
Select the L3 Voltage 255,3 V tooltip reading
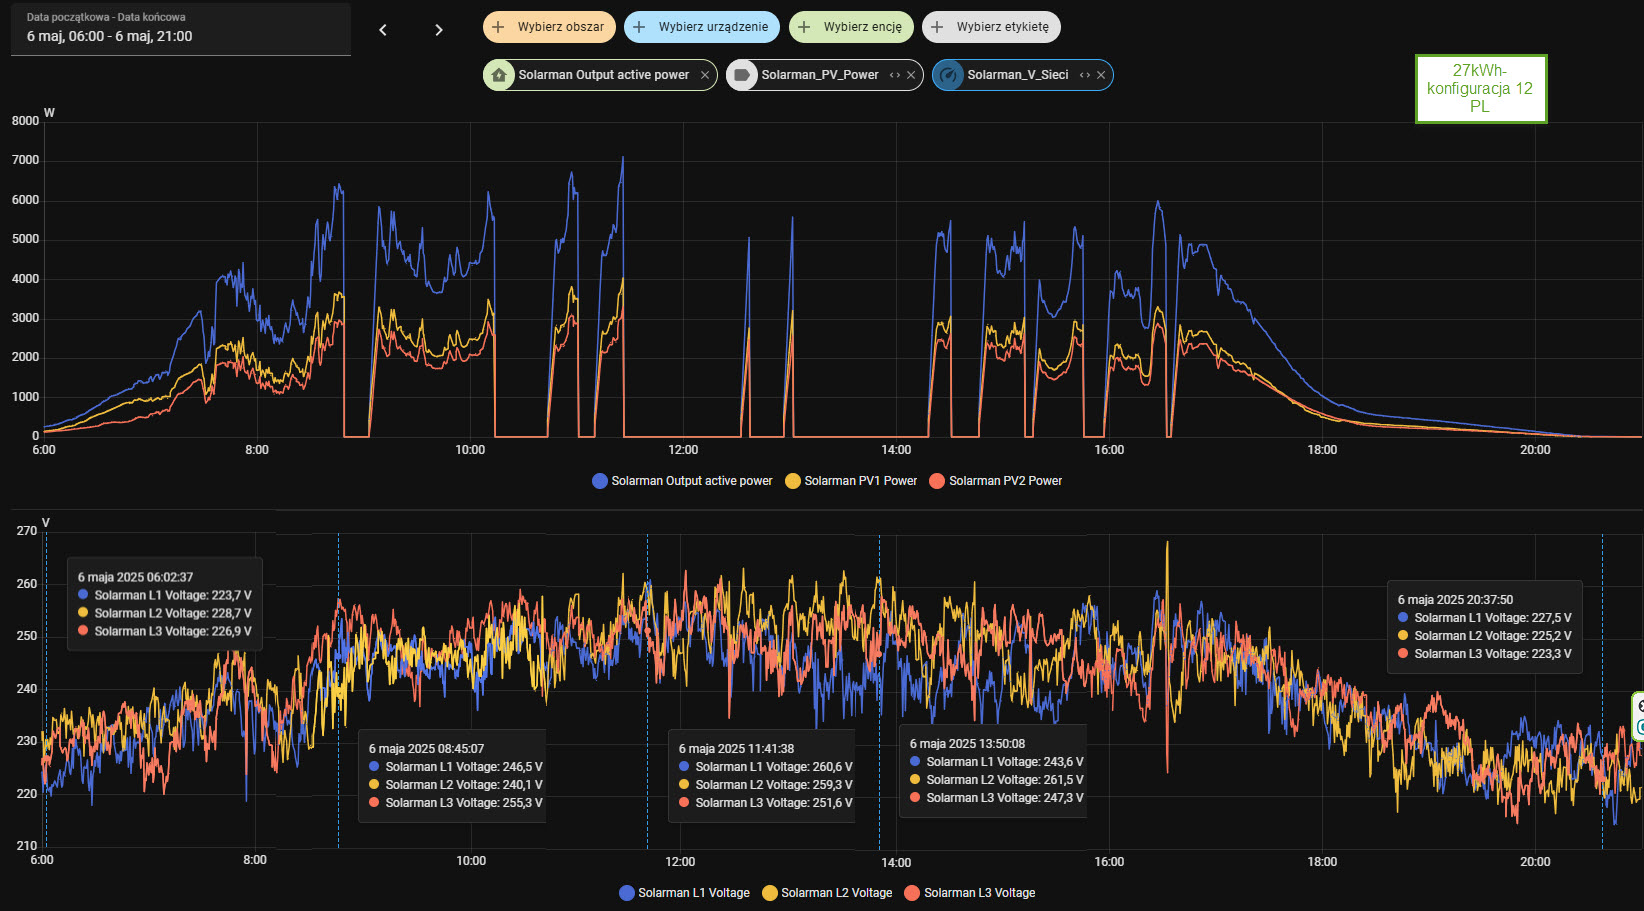point(455,803)
